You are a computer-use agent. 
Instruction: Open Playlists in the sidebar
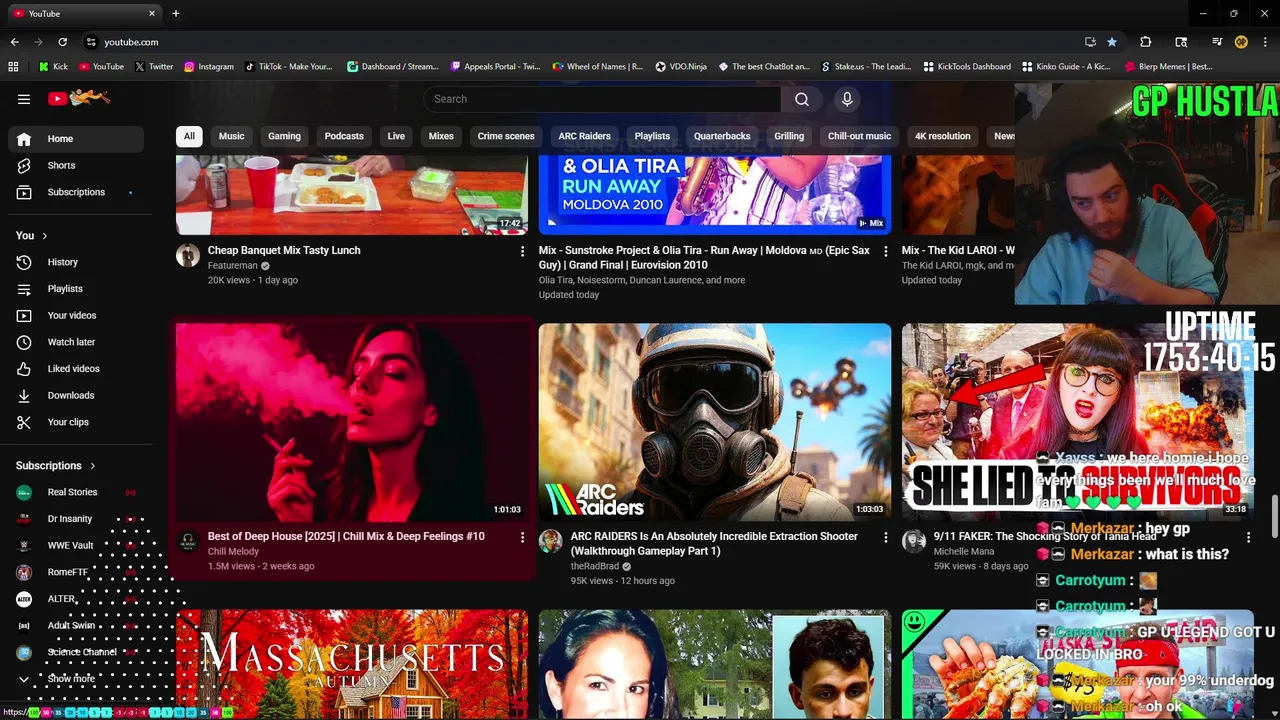tap(76, 289)
